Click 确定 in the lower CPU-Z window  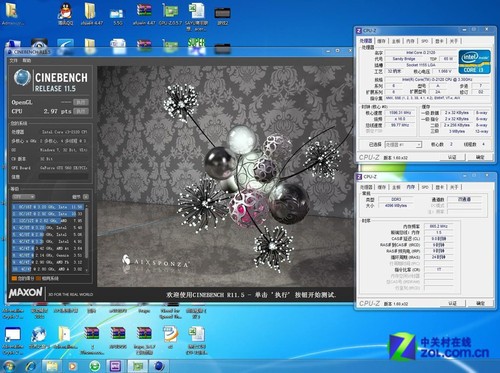[480, 303]
